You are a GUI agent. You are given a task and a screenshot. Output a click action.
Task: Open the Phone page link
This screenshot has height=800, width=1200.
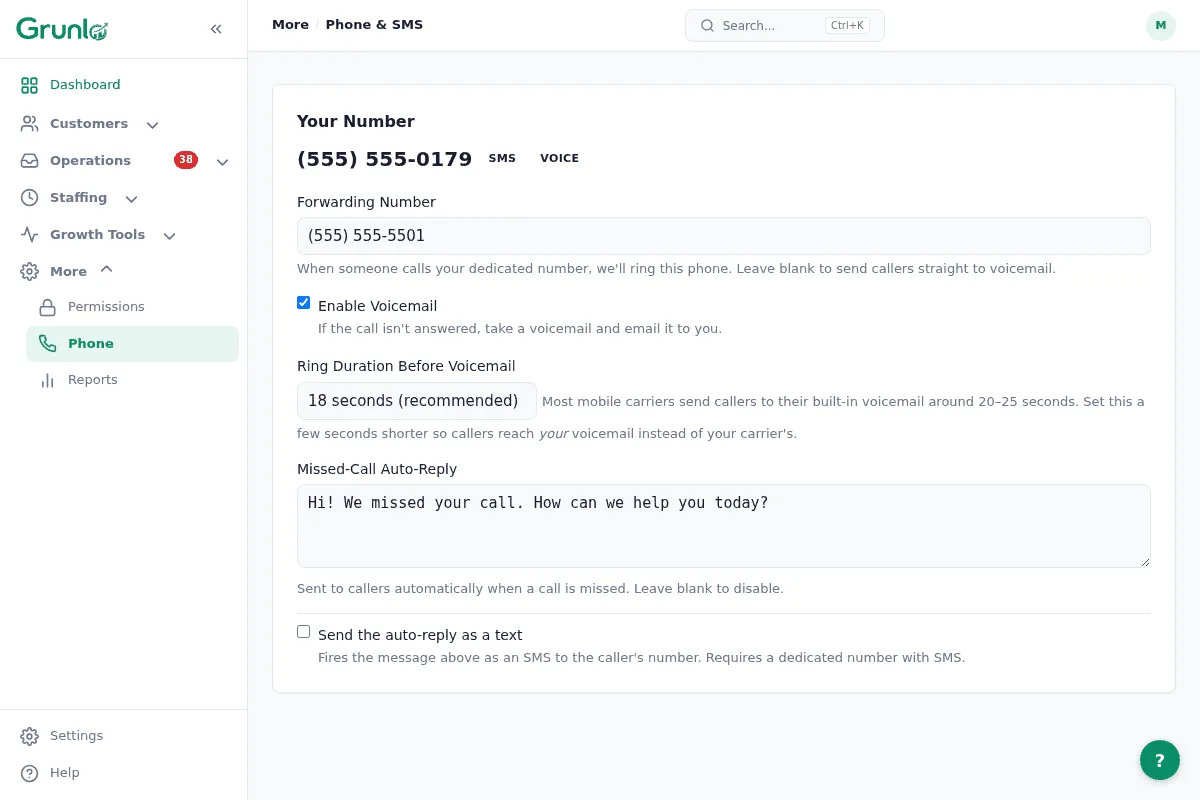[x=132, y=344]
